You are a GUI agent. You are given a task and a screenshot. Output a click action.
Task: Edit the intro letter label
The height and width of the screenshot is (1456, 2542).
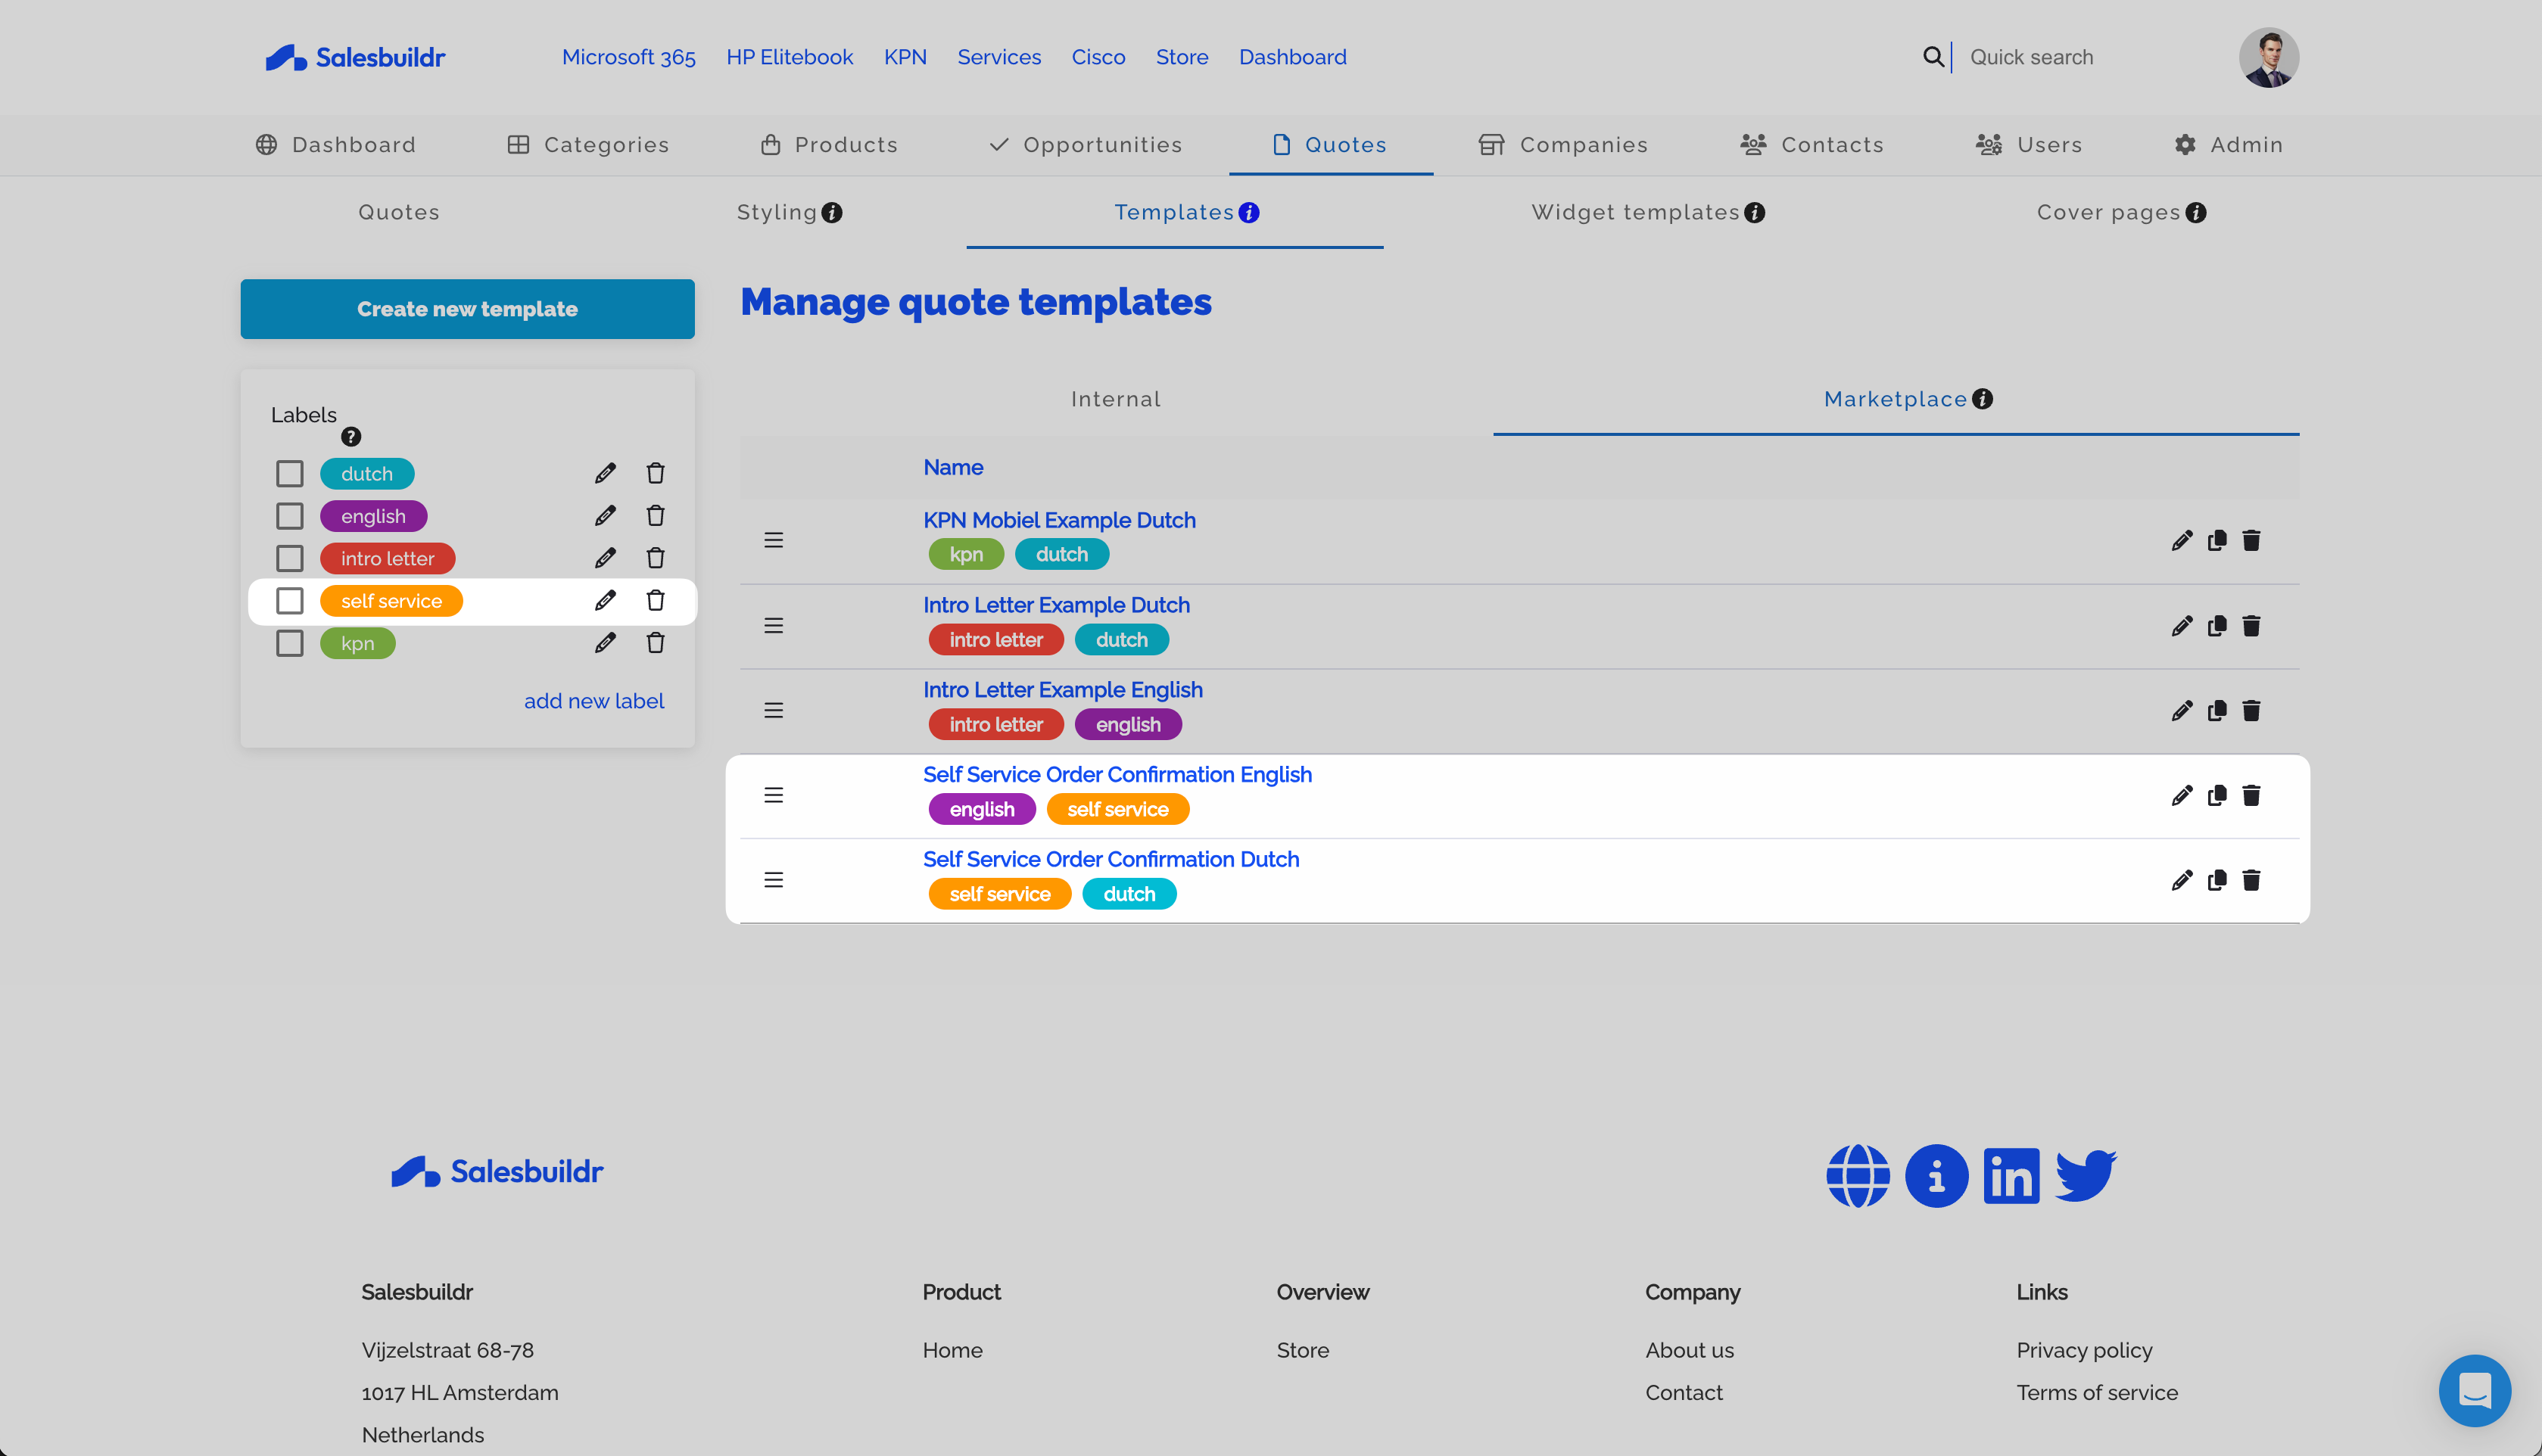tap(605, 558)
